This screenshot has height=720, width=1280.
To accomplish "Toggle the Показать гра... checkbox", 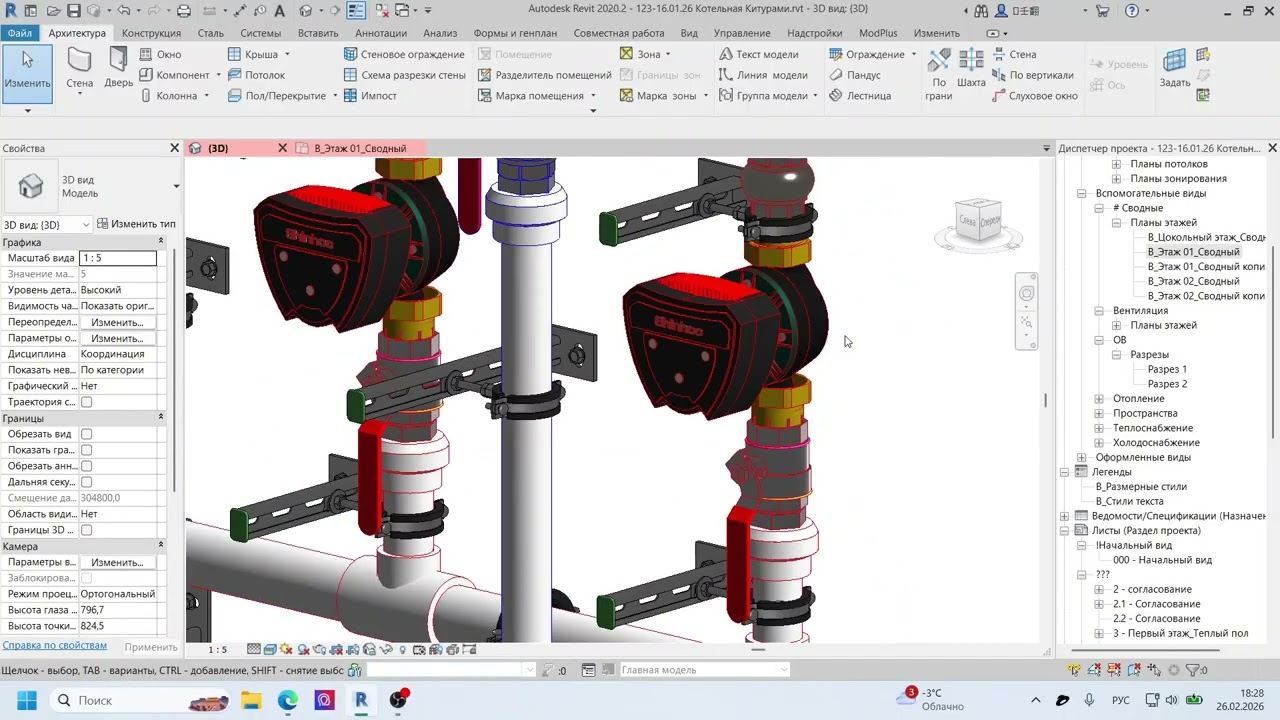I will point(86,450).
